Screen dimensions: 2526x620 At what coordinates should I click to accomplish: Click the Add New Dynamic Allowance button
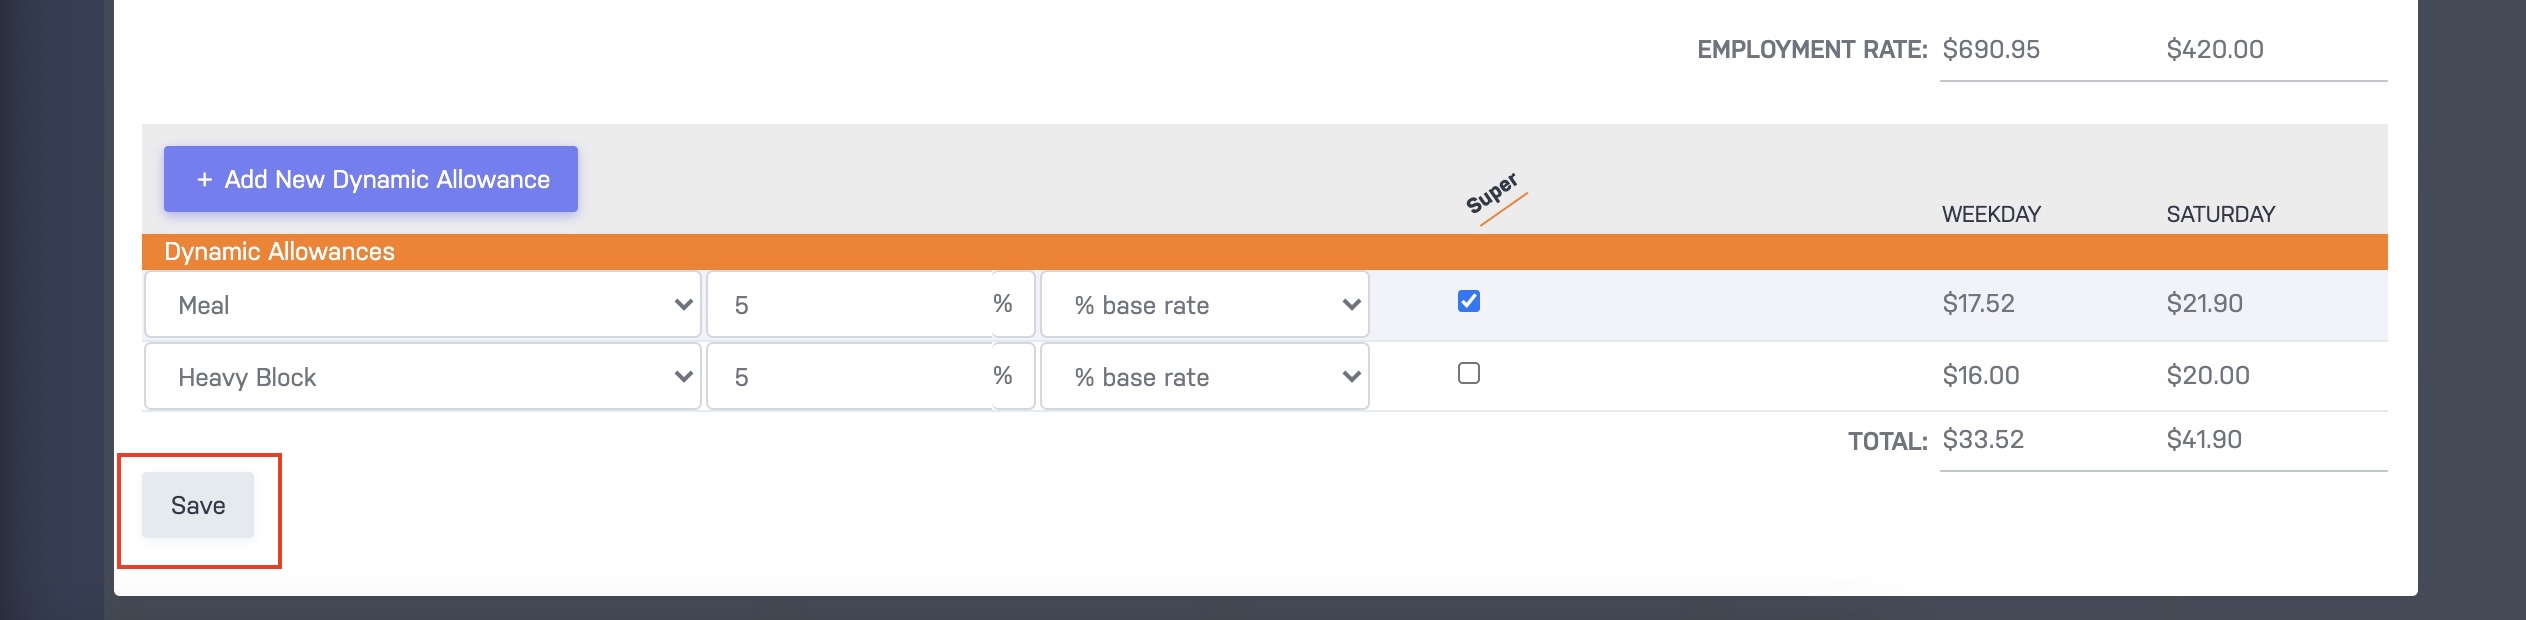(x=371, y=179)
